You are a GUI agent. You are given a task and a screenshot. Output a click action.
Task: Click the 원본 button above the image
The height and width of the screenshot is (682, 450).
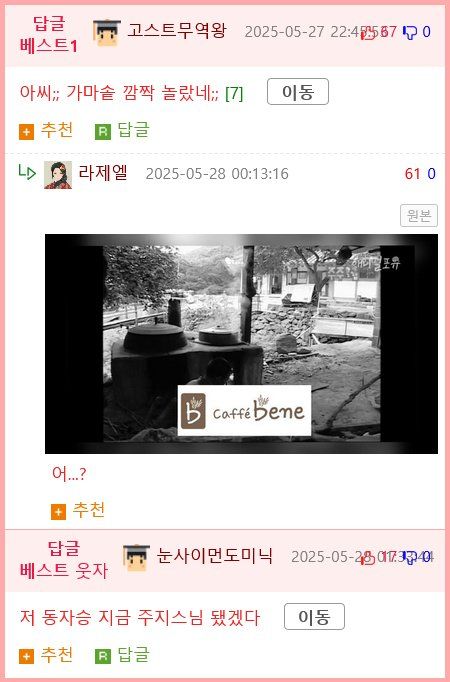419,216
